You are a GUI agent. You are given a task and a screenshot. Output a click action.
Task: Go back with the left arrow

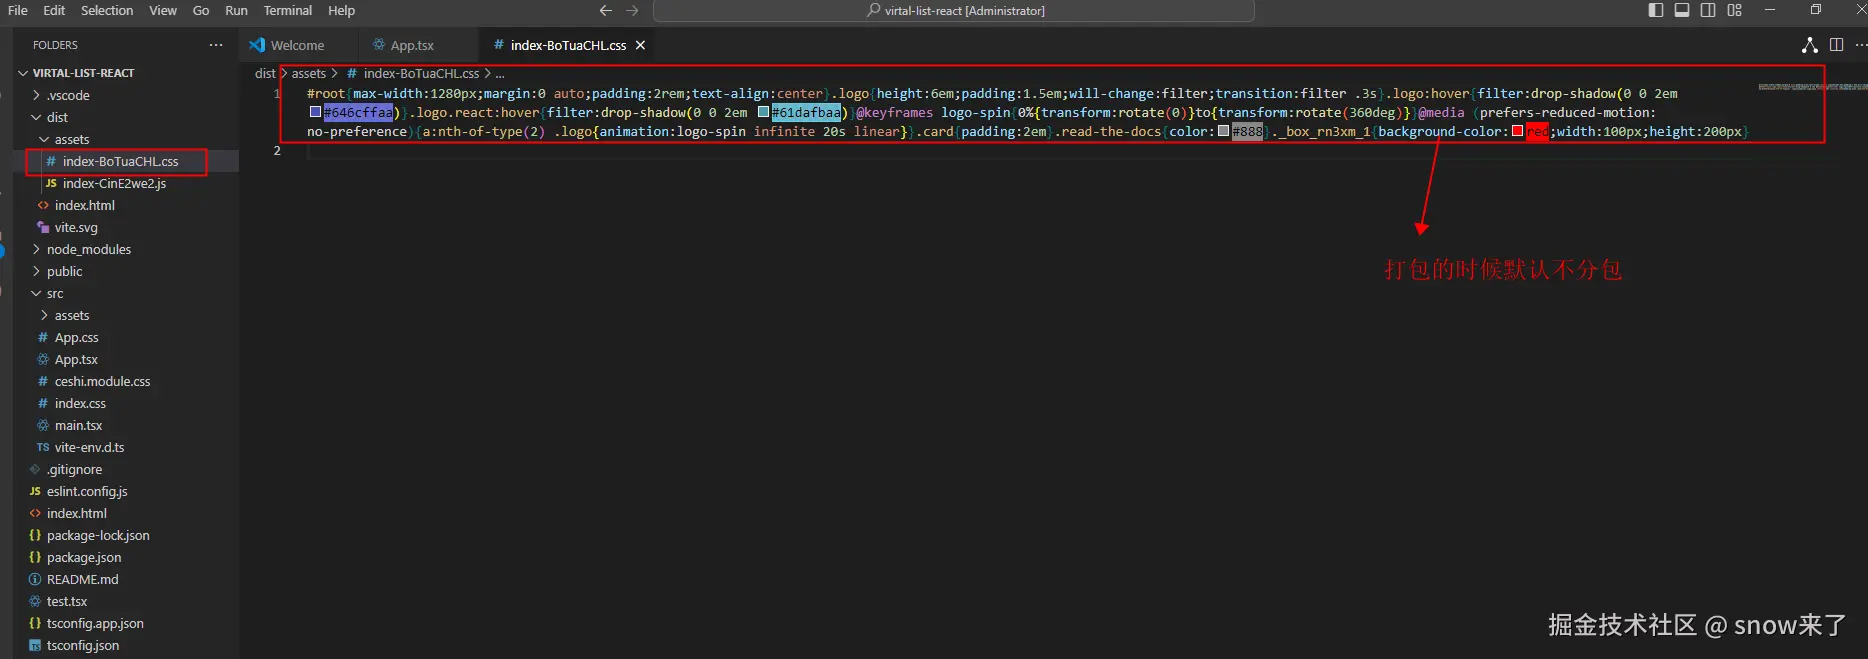point(606,10)
